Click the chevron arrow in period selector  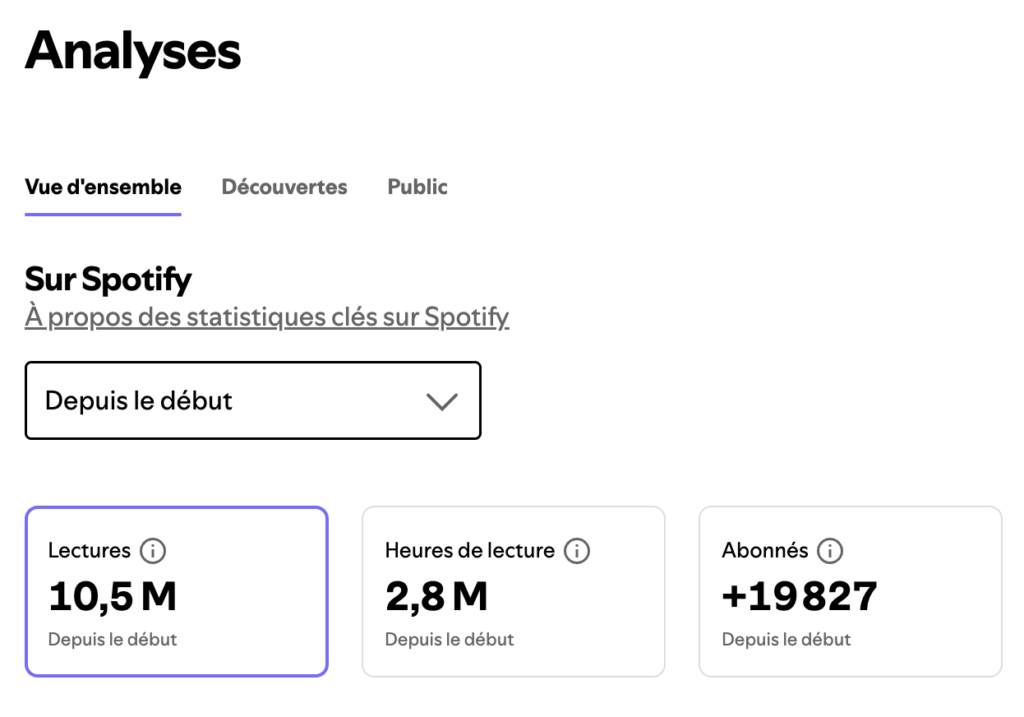441,401
